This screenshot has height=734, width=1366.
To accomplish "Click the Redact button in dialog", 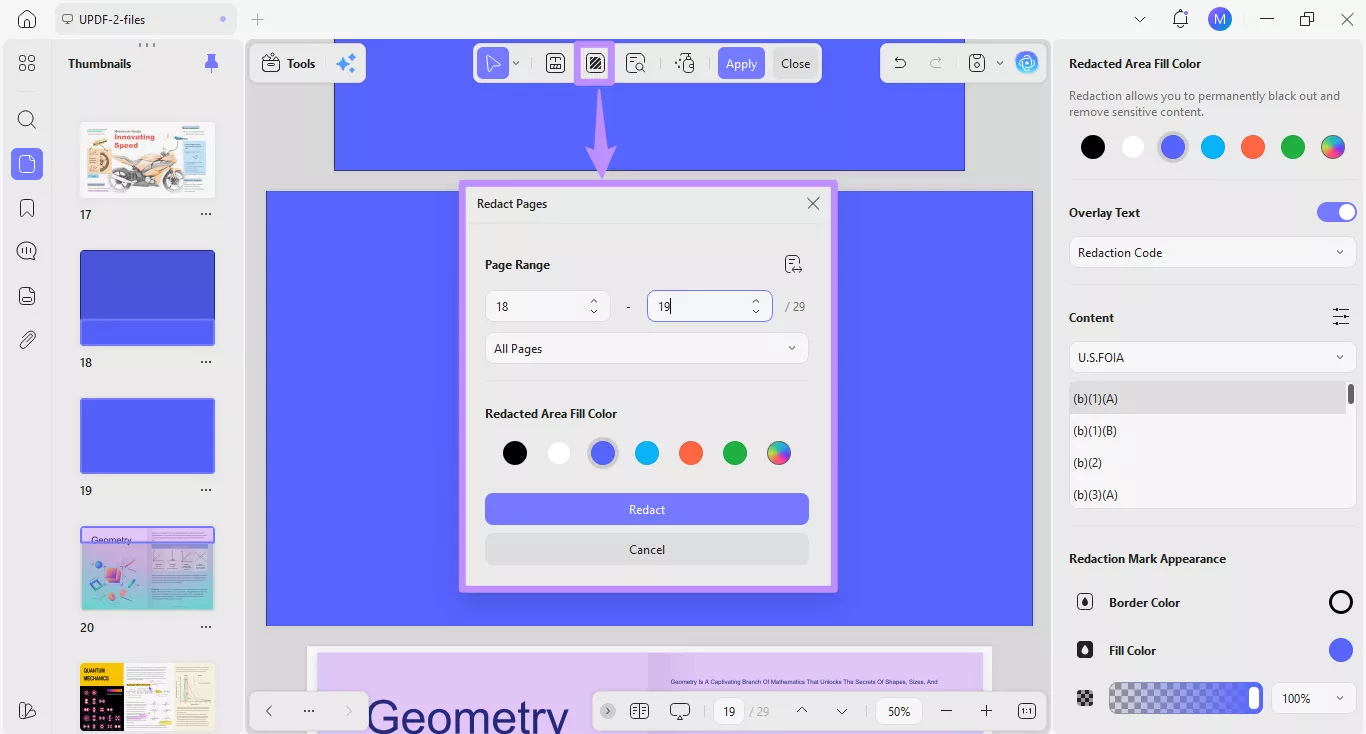I will click(646, 509).
